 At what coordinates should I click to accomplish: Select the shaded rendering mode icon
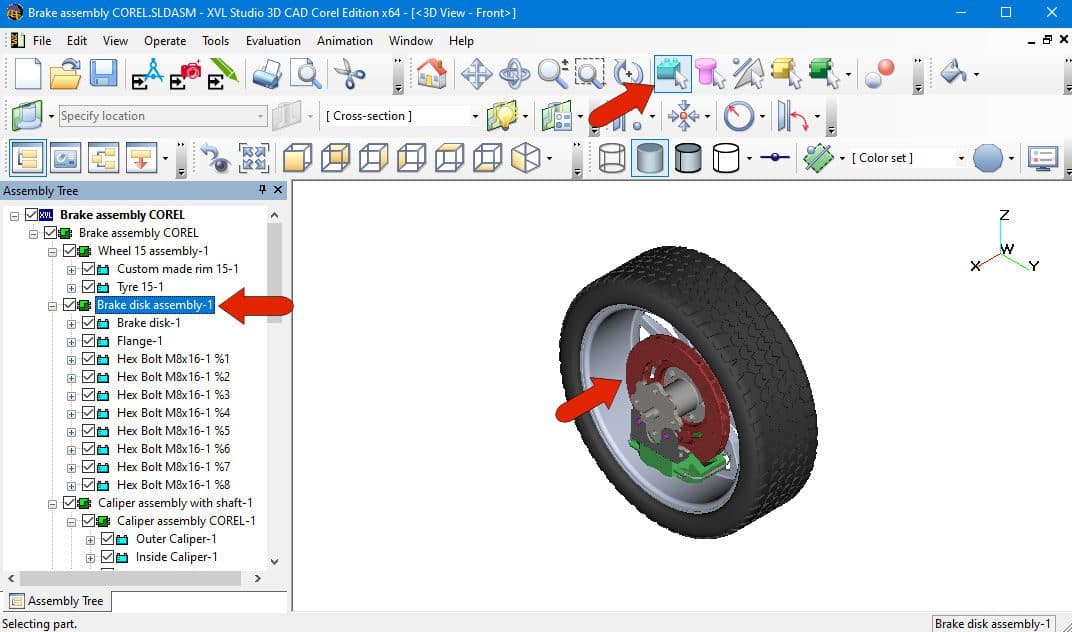[x=649, y=157]
